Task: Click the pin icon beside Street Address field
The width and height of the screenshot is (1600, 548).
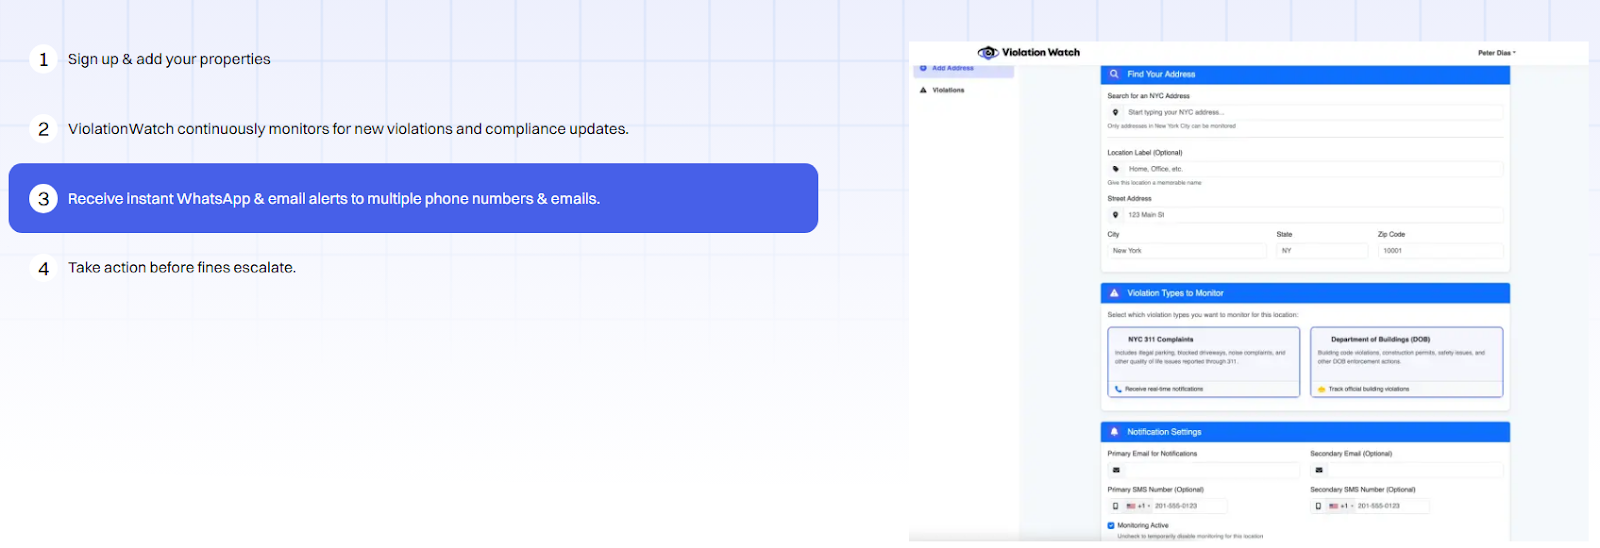Action: point(1116,215)
